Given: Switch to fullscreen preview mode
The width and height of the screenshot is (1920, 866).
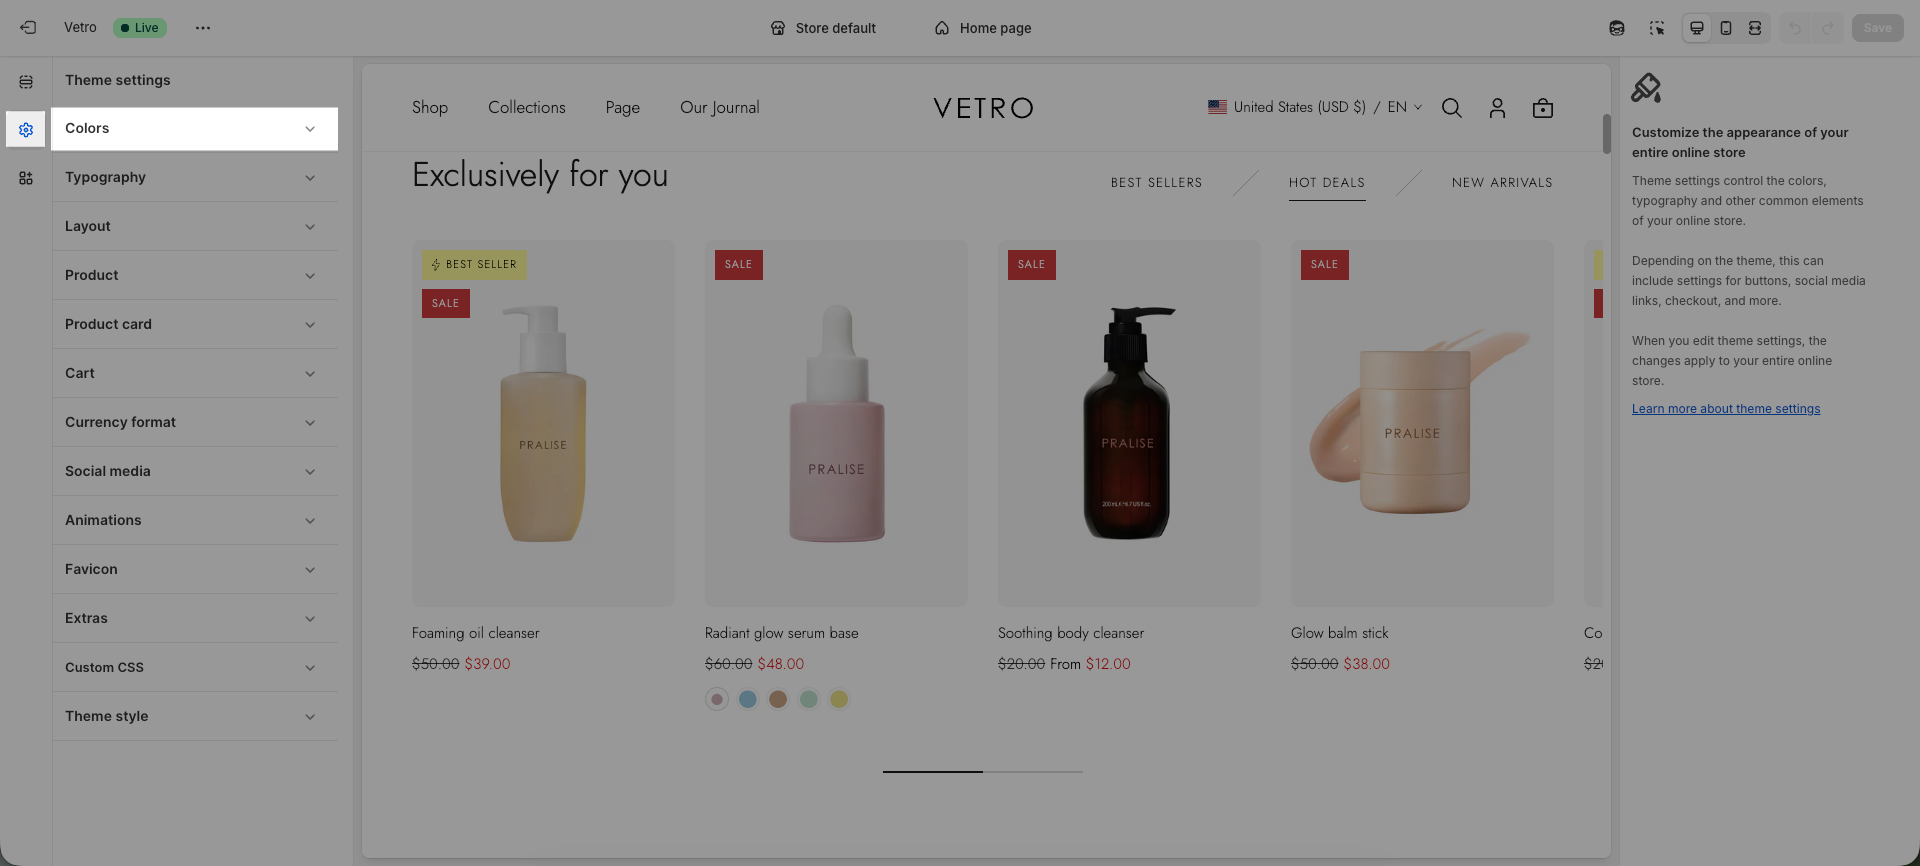Looking at the screenshot, I should 1755,28.
